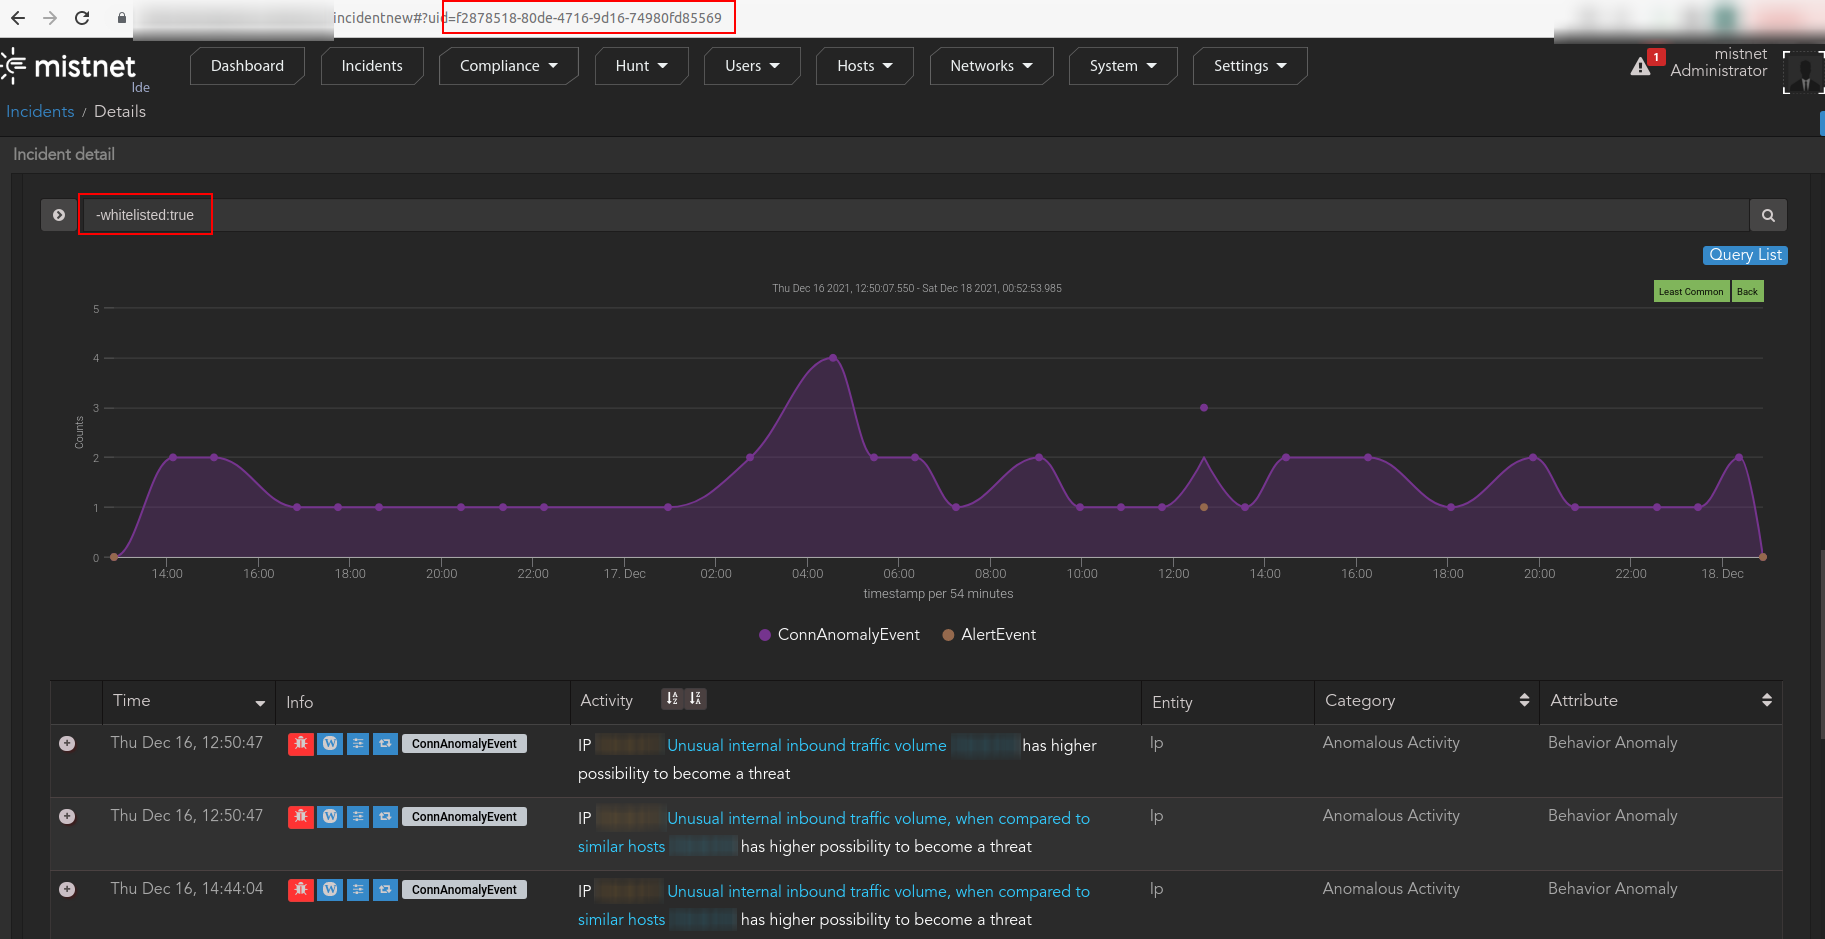The image size is (1825, 939).
Task: Open the Settings dropdown menu
Action: coord(1249,66)
